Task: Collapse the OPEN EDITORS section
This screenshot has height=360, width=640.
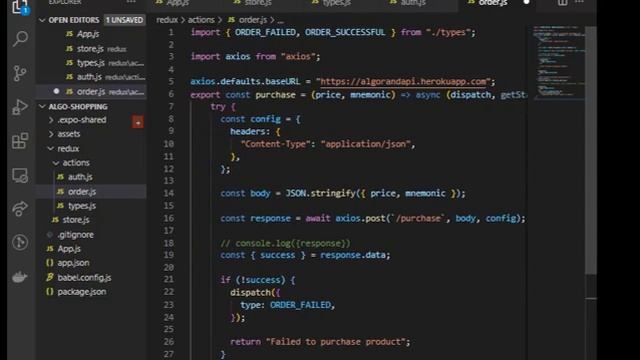Action: [x=42, y=20]
